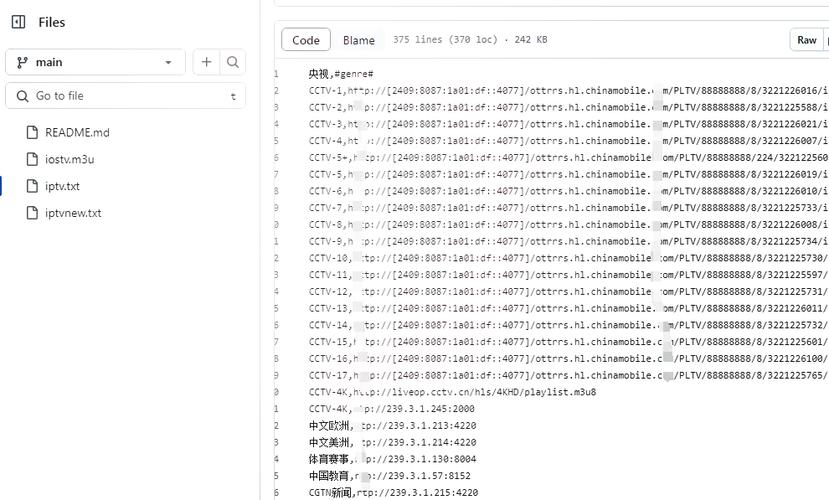Click the CCTV-6 line
The height and width of the screenshot is (500, 829).
click(x=569, y=191)
